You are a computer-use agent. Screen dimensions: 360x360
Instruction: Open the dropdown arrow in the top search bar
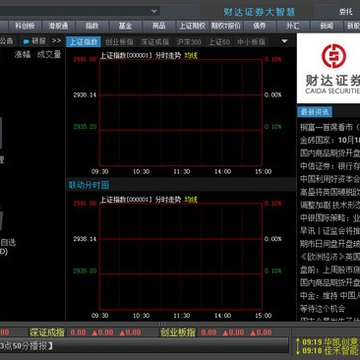coord(154,11)
